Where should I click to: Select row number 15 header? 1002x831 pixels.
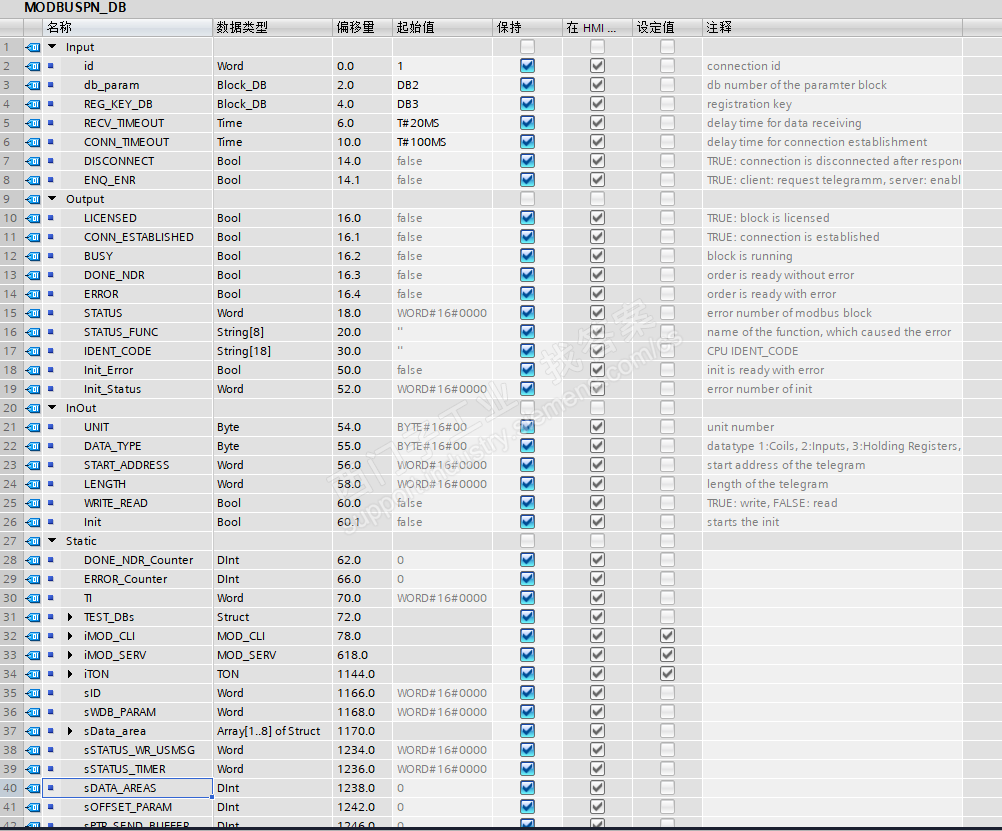click(x=11, y=313)
